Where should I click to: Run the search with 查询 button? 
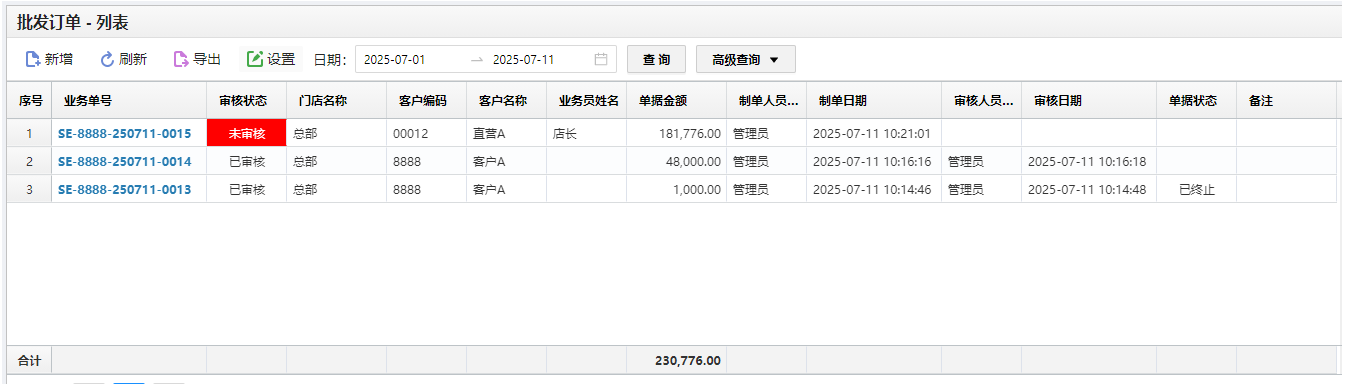[656, 59]
